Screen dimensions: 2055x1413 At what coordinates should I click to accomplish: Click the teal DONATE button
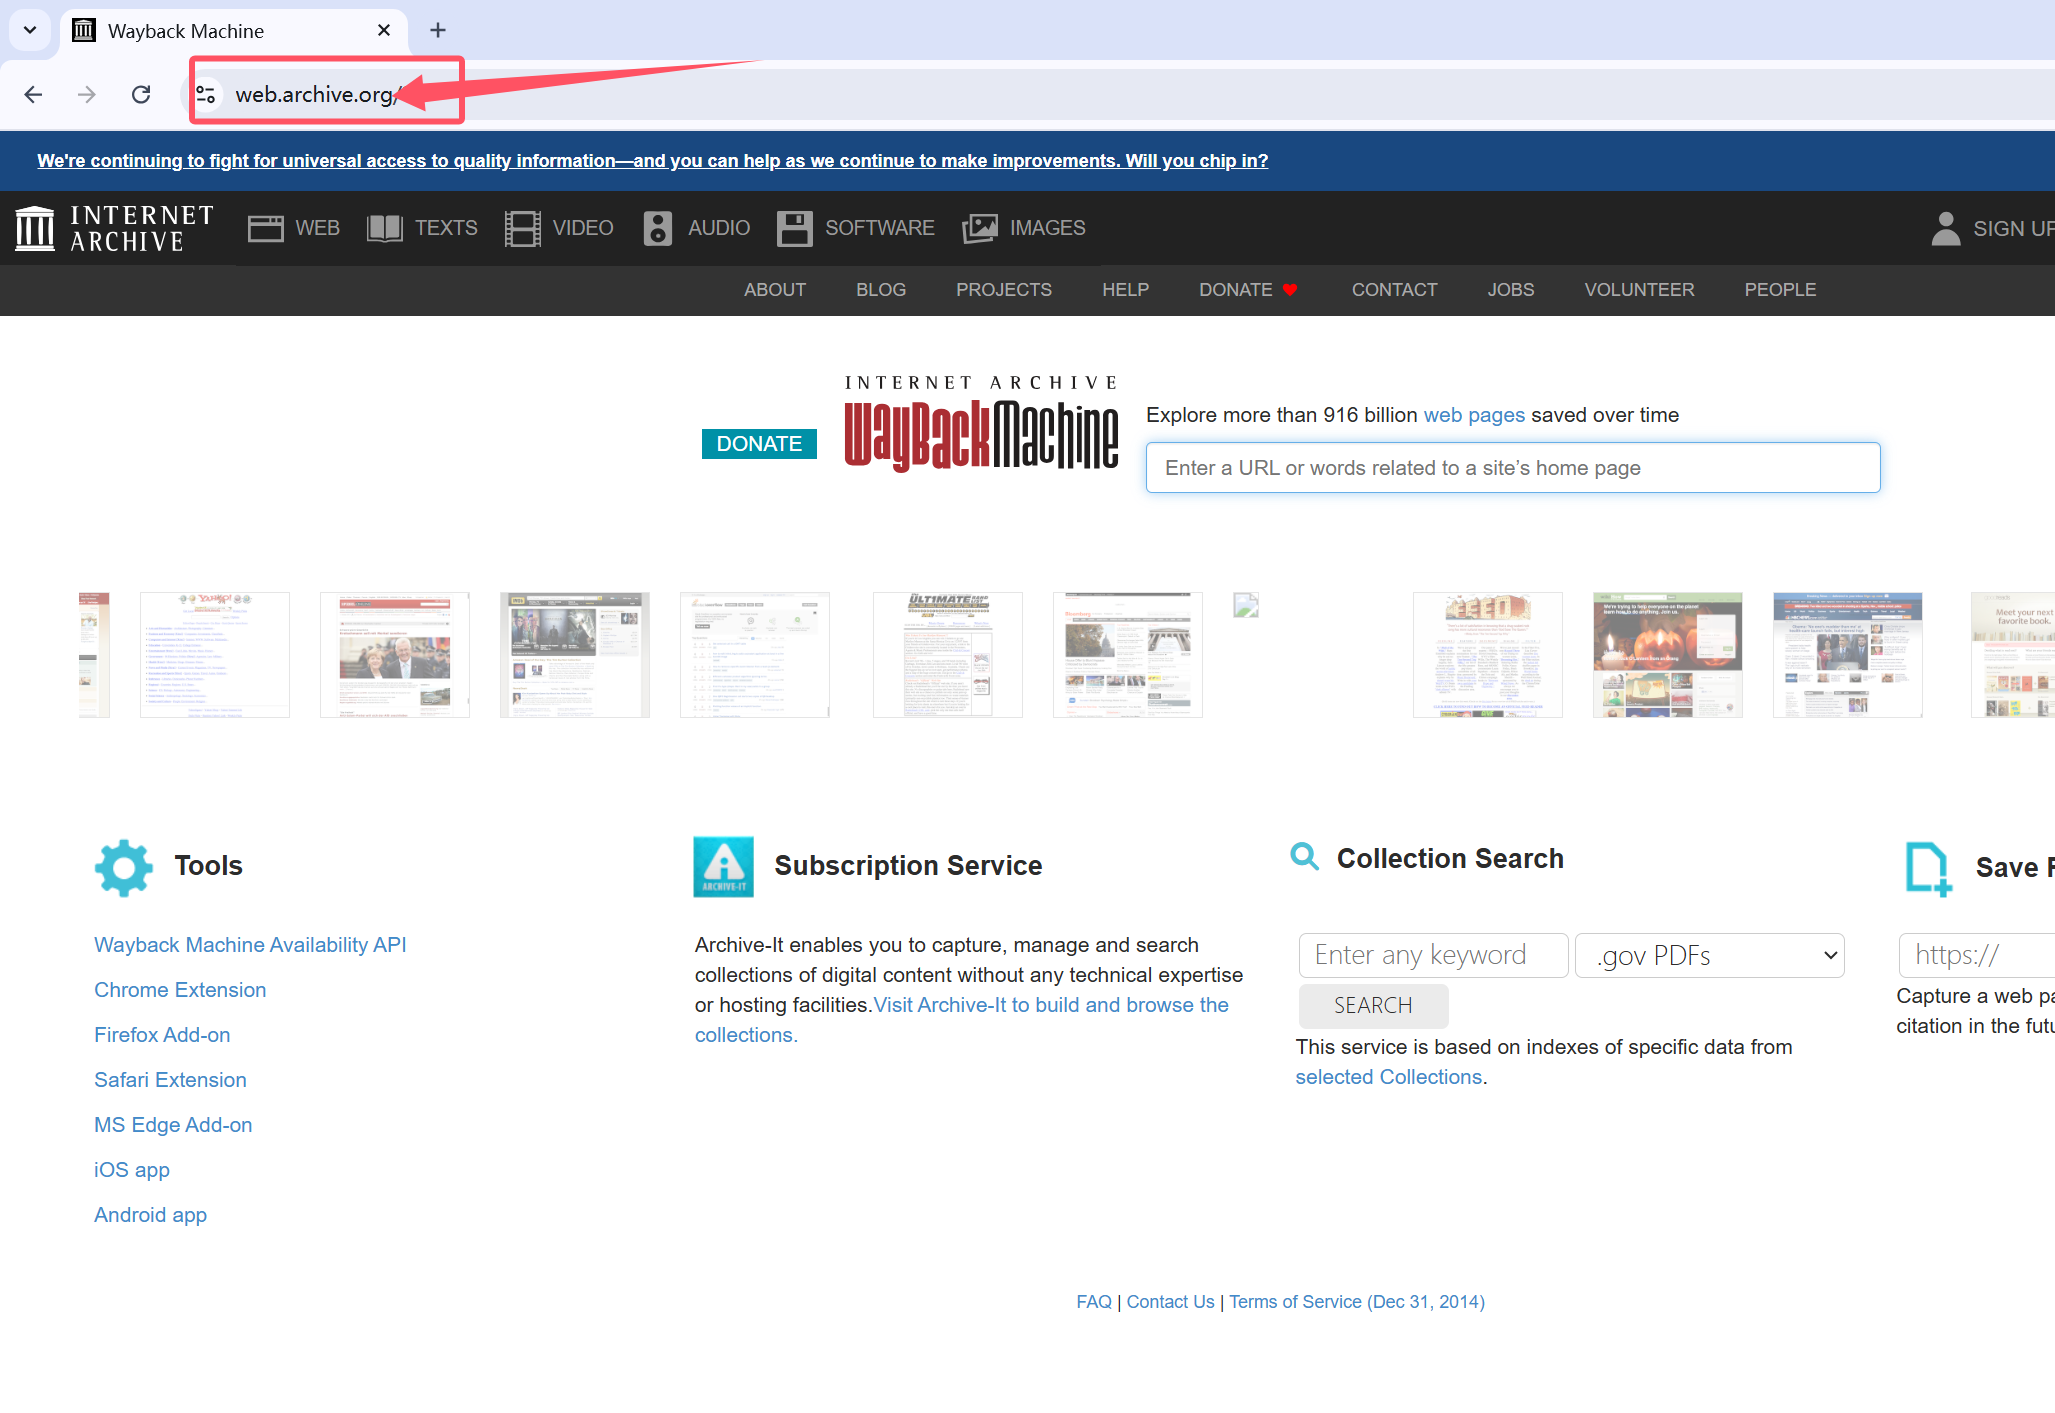click(759, 444)
